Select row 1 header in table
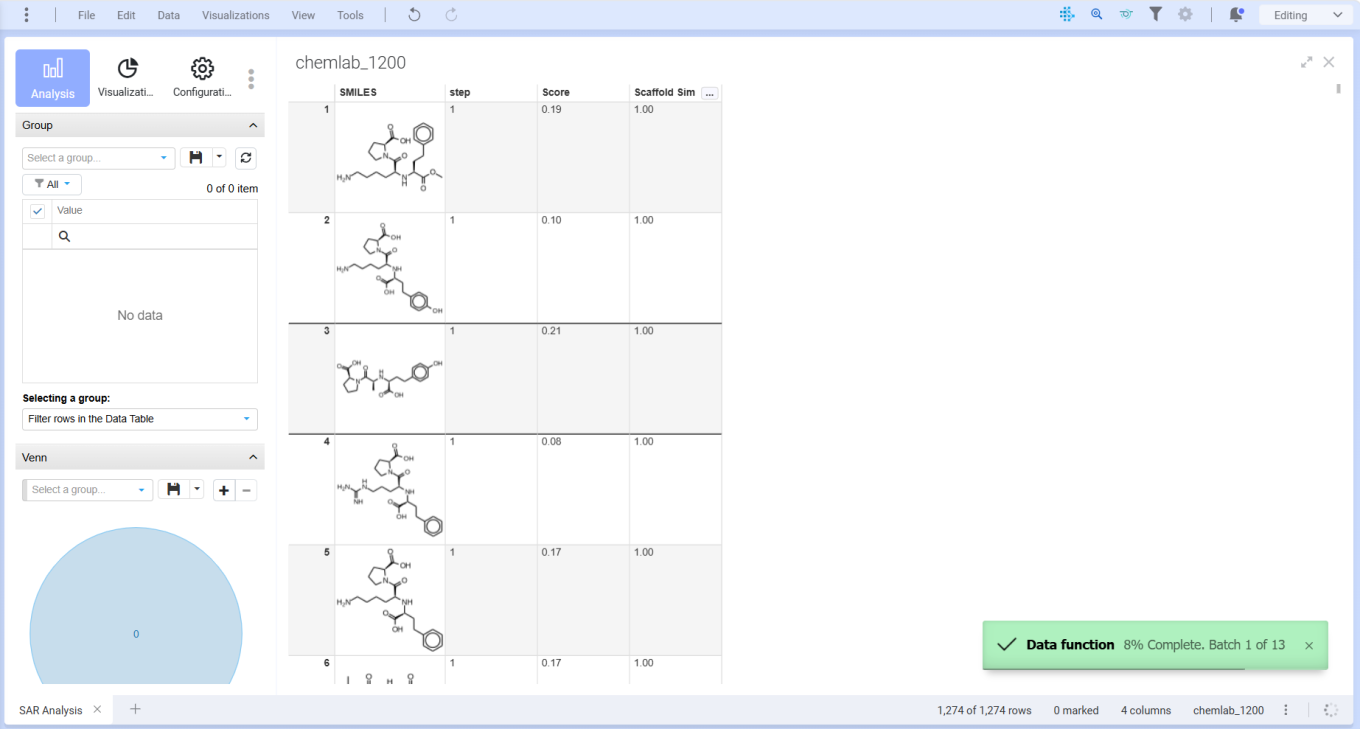The height and width of the screenshot is (729, 1360). pyautogui.click(x=311, y=157)
